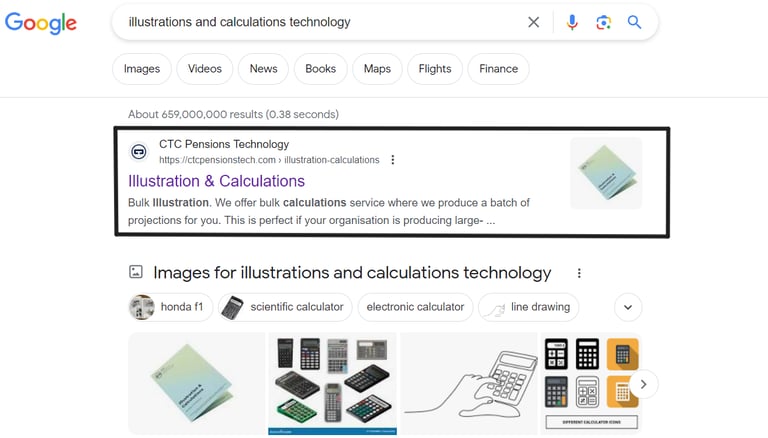This screenshot has height=438, width=768.
Task: Open three-dot options for the Images section
Action: (x=579, y=273)
